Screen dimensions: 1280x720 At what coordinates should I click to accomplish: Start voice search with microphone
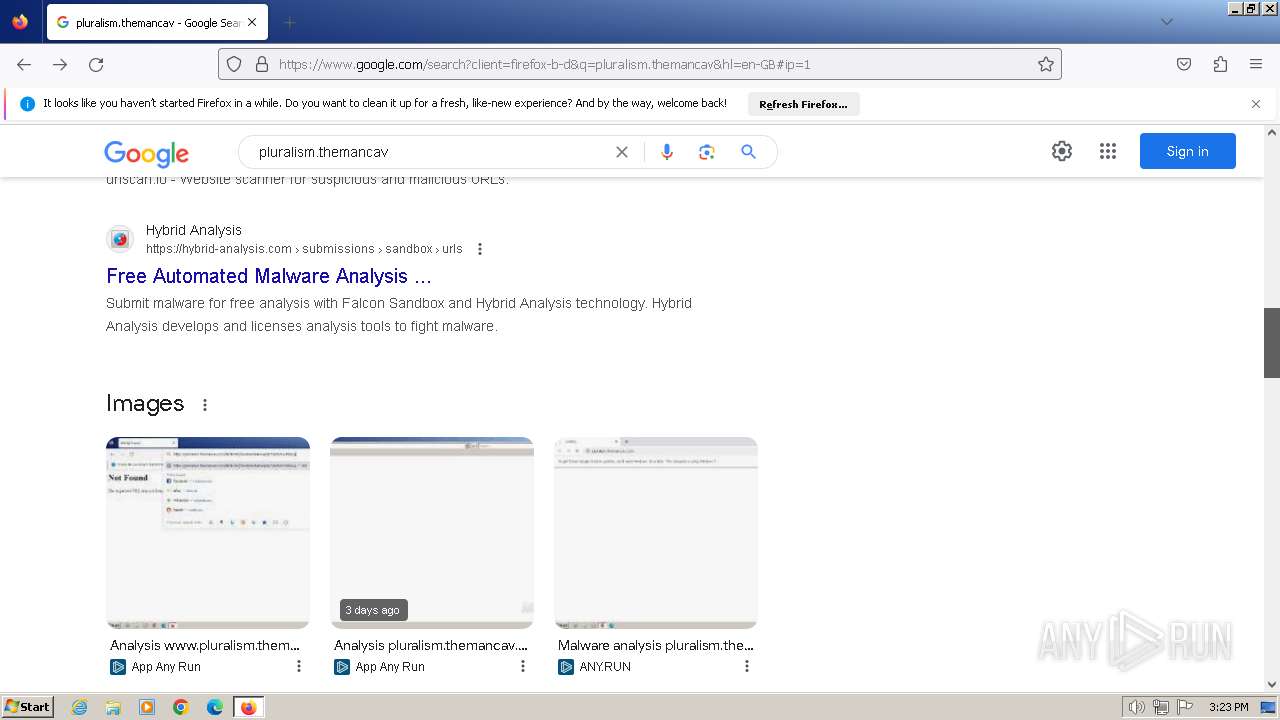coord(667,152)
